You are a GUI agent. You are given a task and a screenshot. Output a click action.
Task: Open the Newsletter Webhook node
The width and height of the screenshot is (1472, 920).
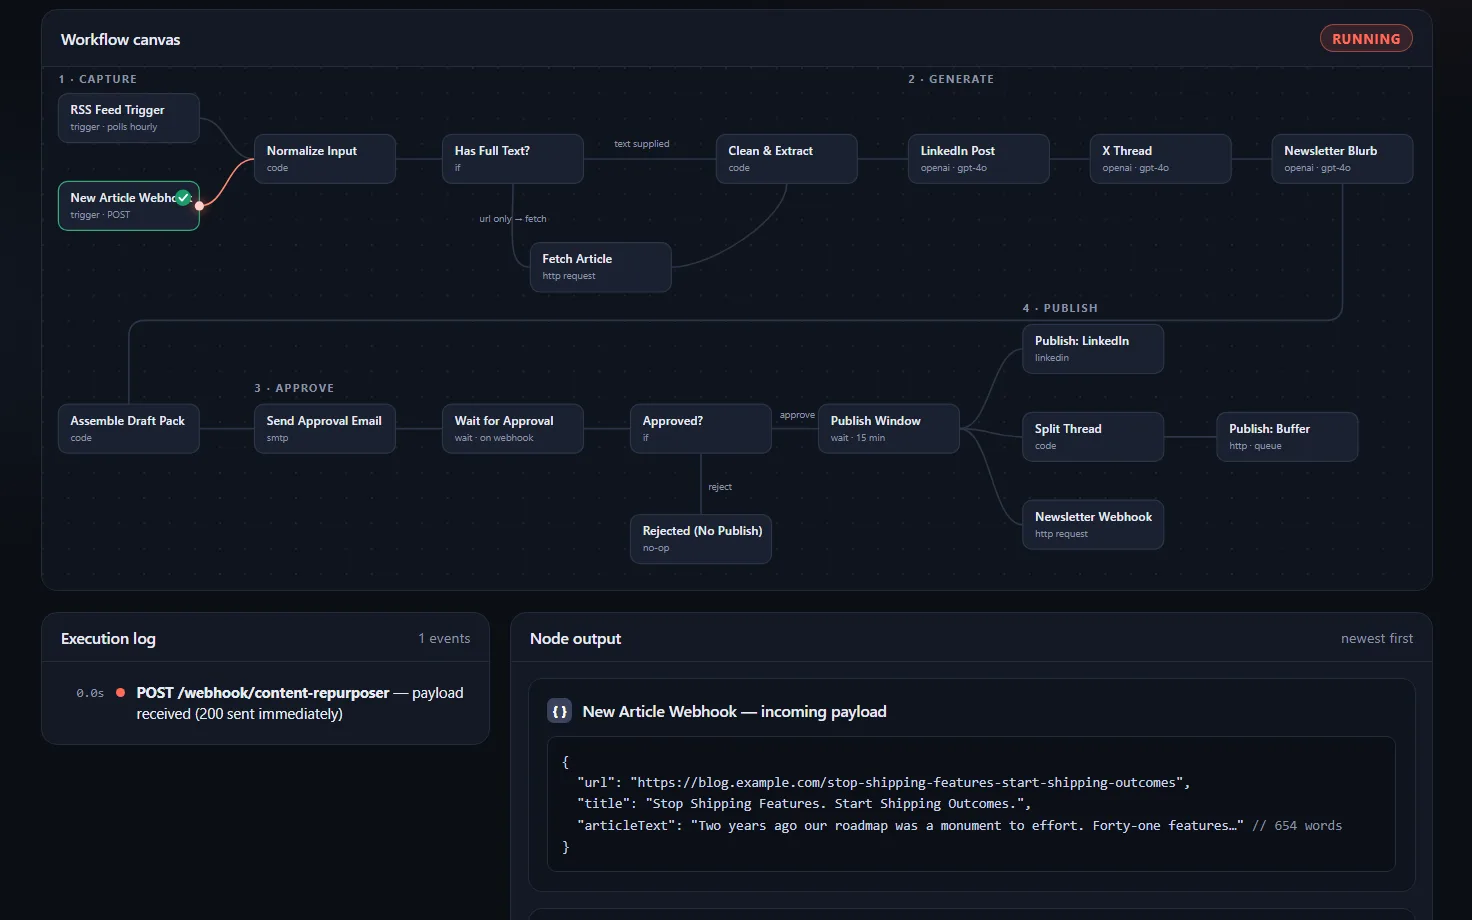[x=1093, y=525]
